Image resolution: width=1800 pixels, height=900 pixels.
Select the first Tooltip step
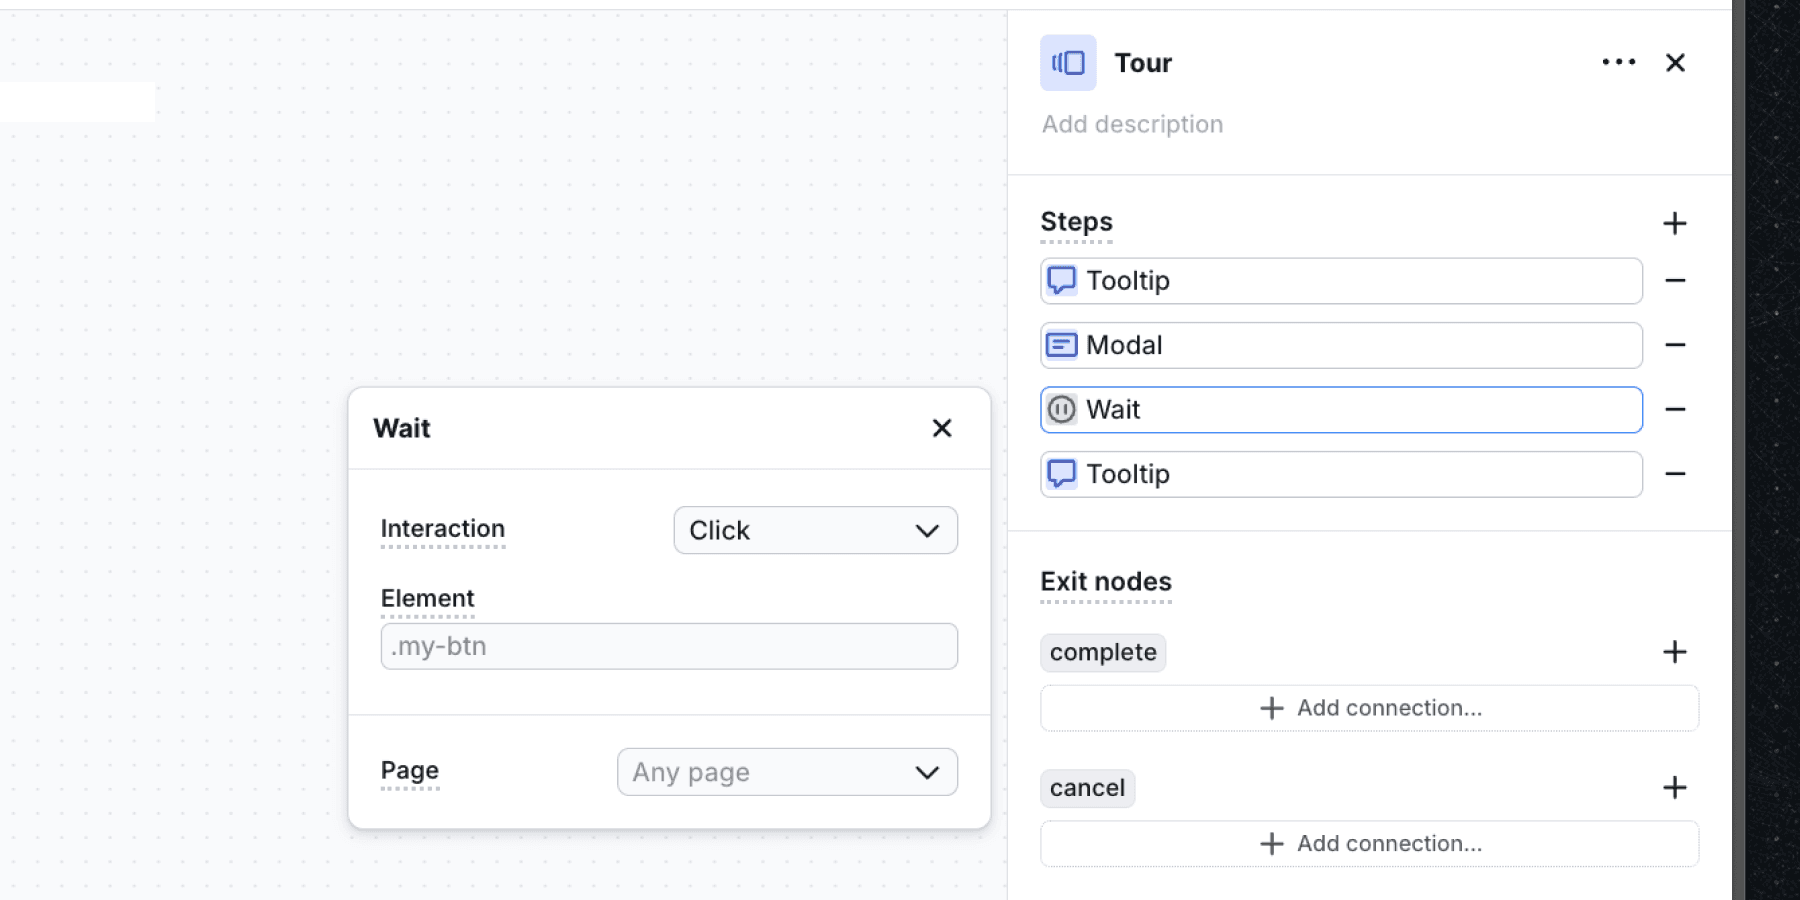click(1340, 281)
